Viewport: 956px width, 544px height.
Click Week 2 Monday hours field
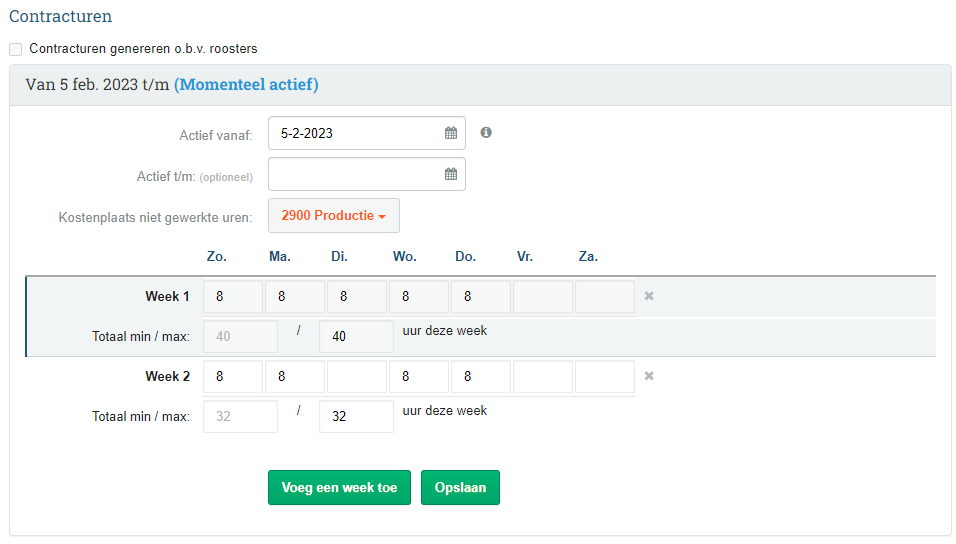click(294, 376)
